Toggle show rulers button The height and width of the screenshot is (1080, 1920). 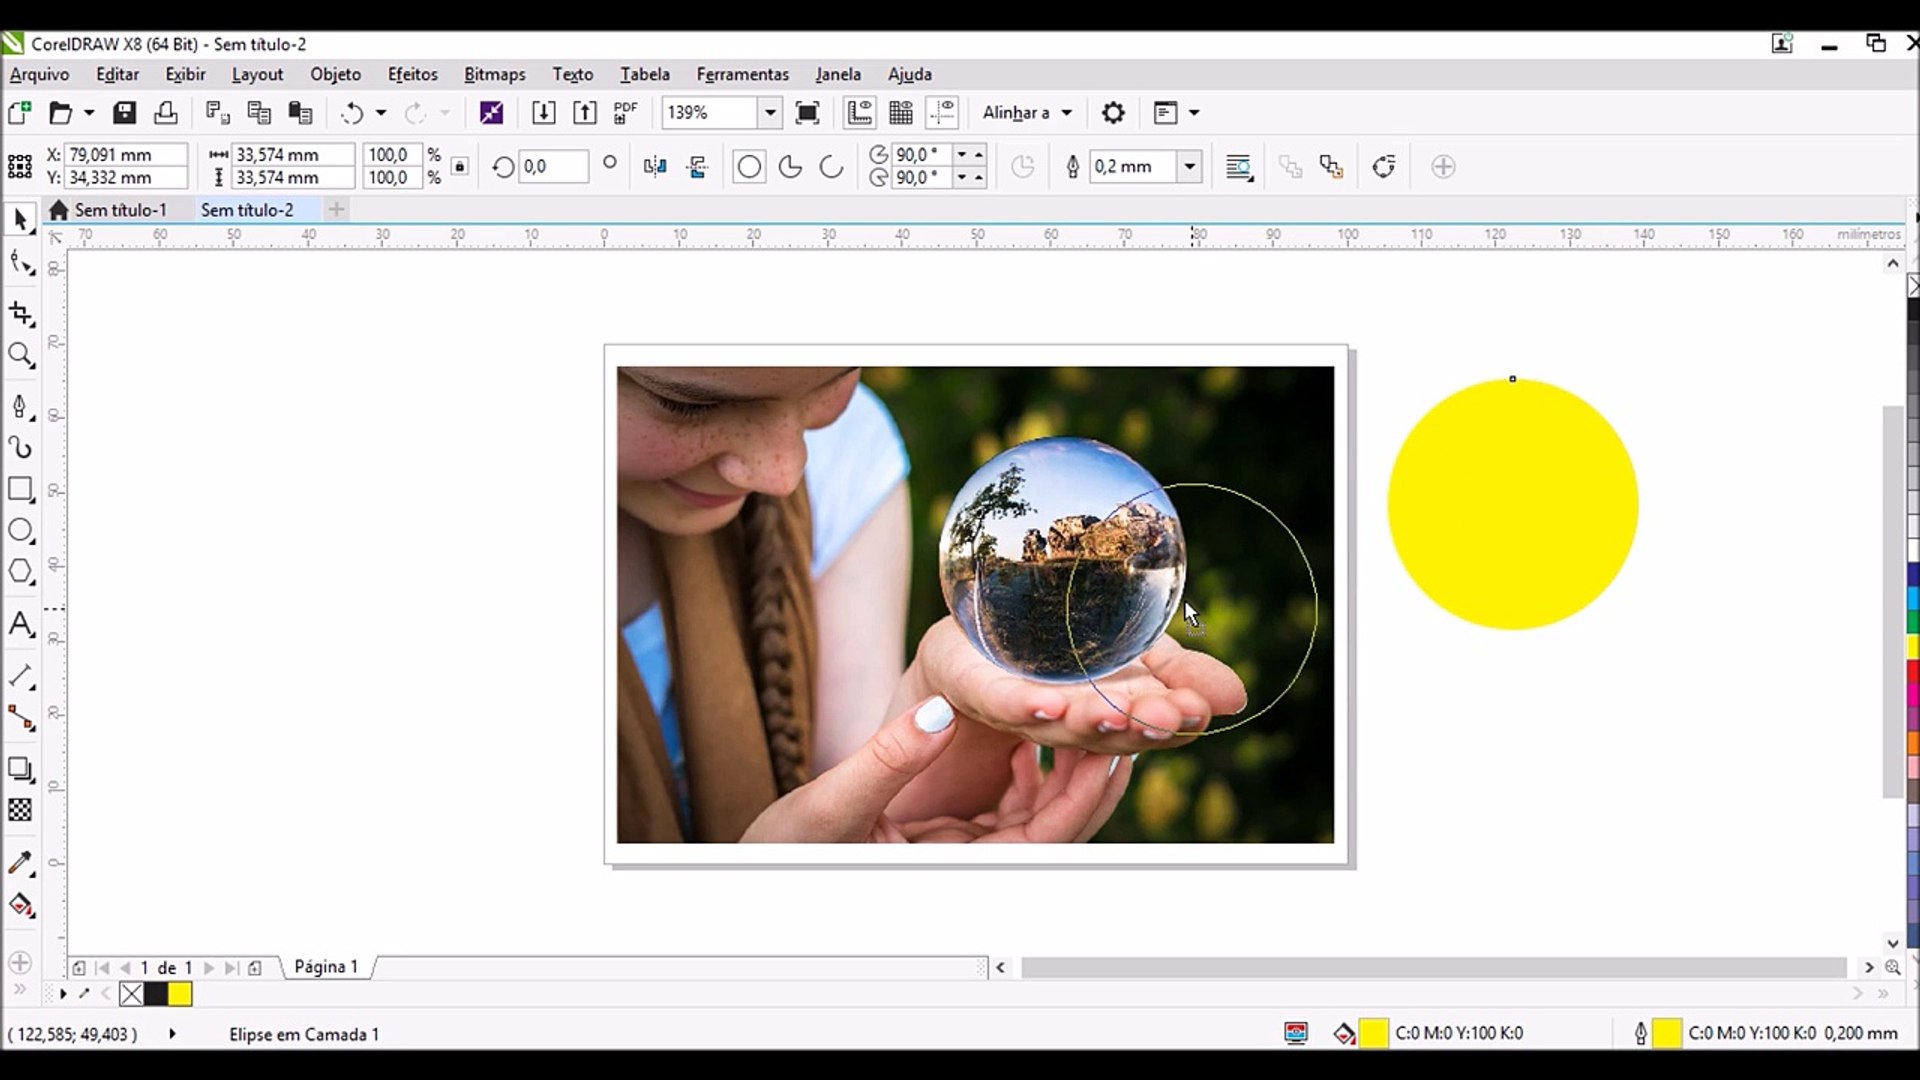859,113
